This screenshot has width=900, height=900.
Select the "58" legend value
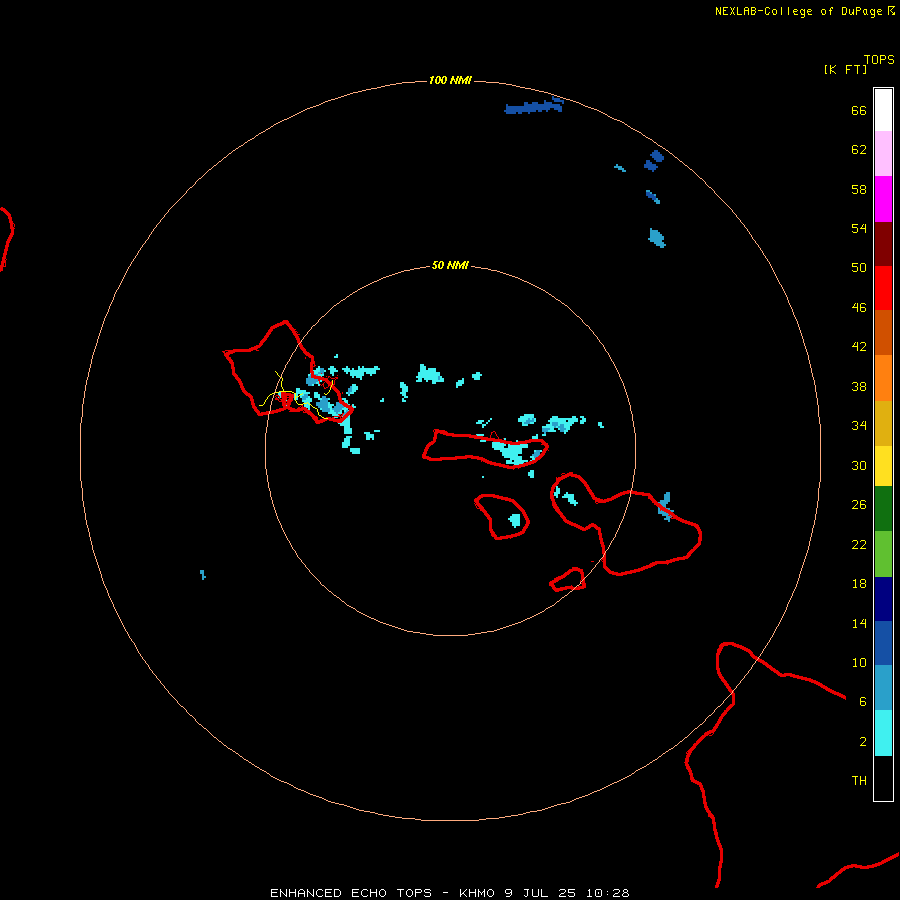click(x=859, y=189)
